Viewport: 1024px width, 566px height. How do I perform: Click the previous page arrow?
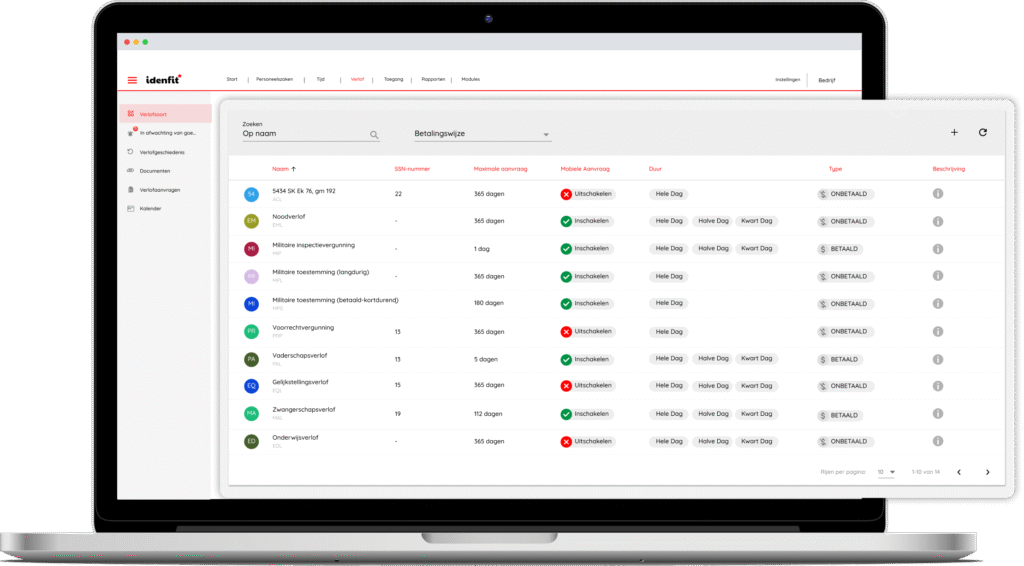pos(959,472)
